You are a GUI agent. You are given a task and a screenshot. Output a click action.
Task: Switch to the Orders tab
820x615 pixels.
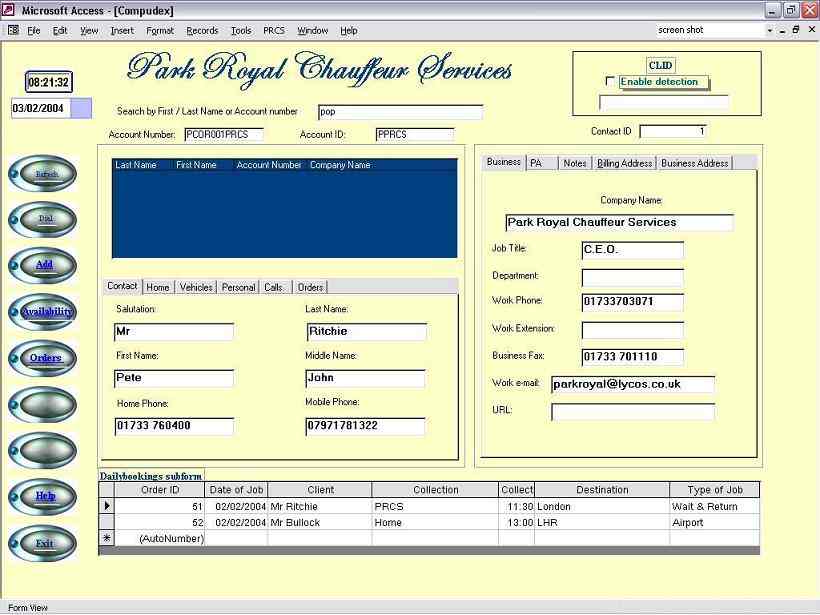(310, 287)
